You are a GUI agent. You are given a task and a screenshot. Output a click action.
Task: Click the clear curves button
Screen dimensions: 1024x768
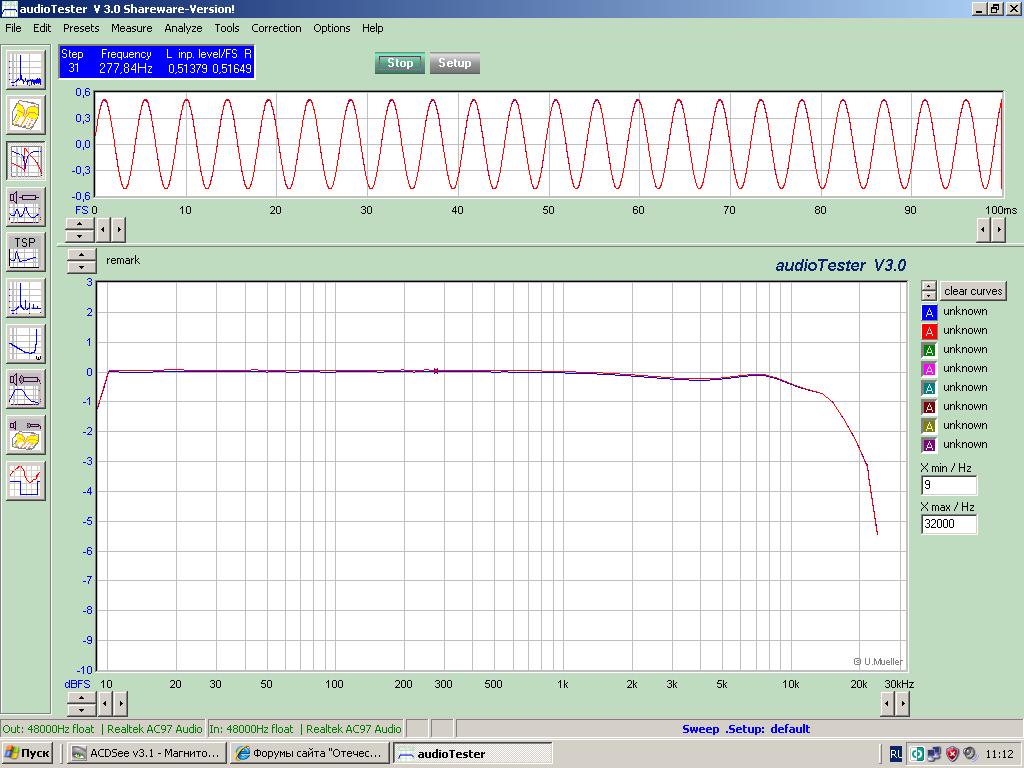[x=973, y=291]
